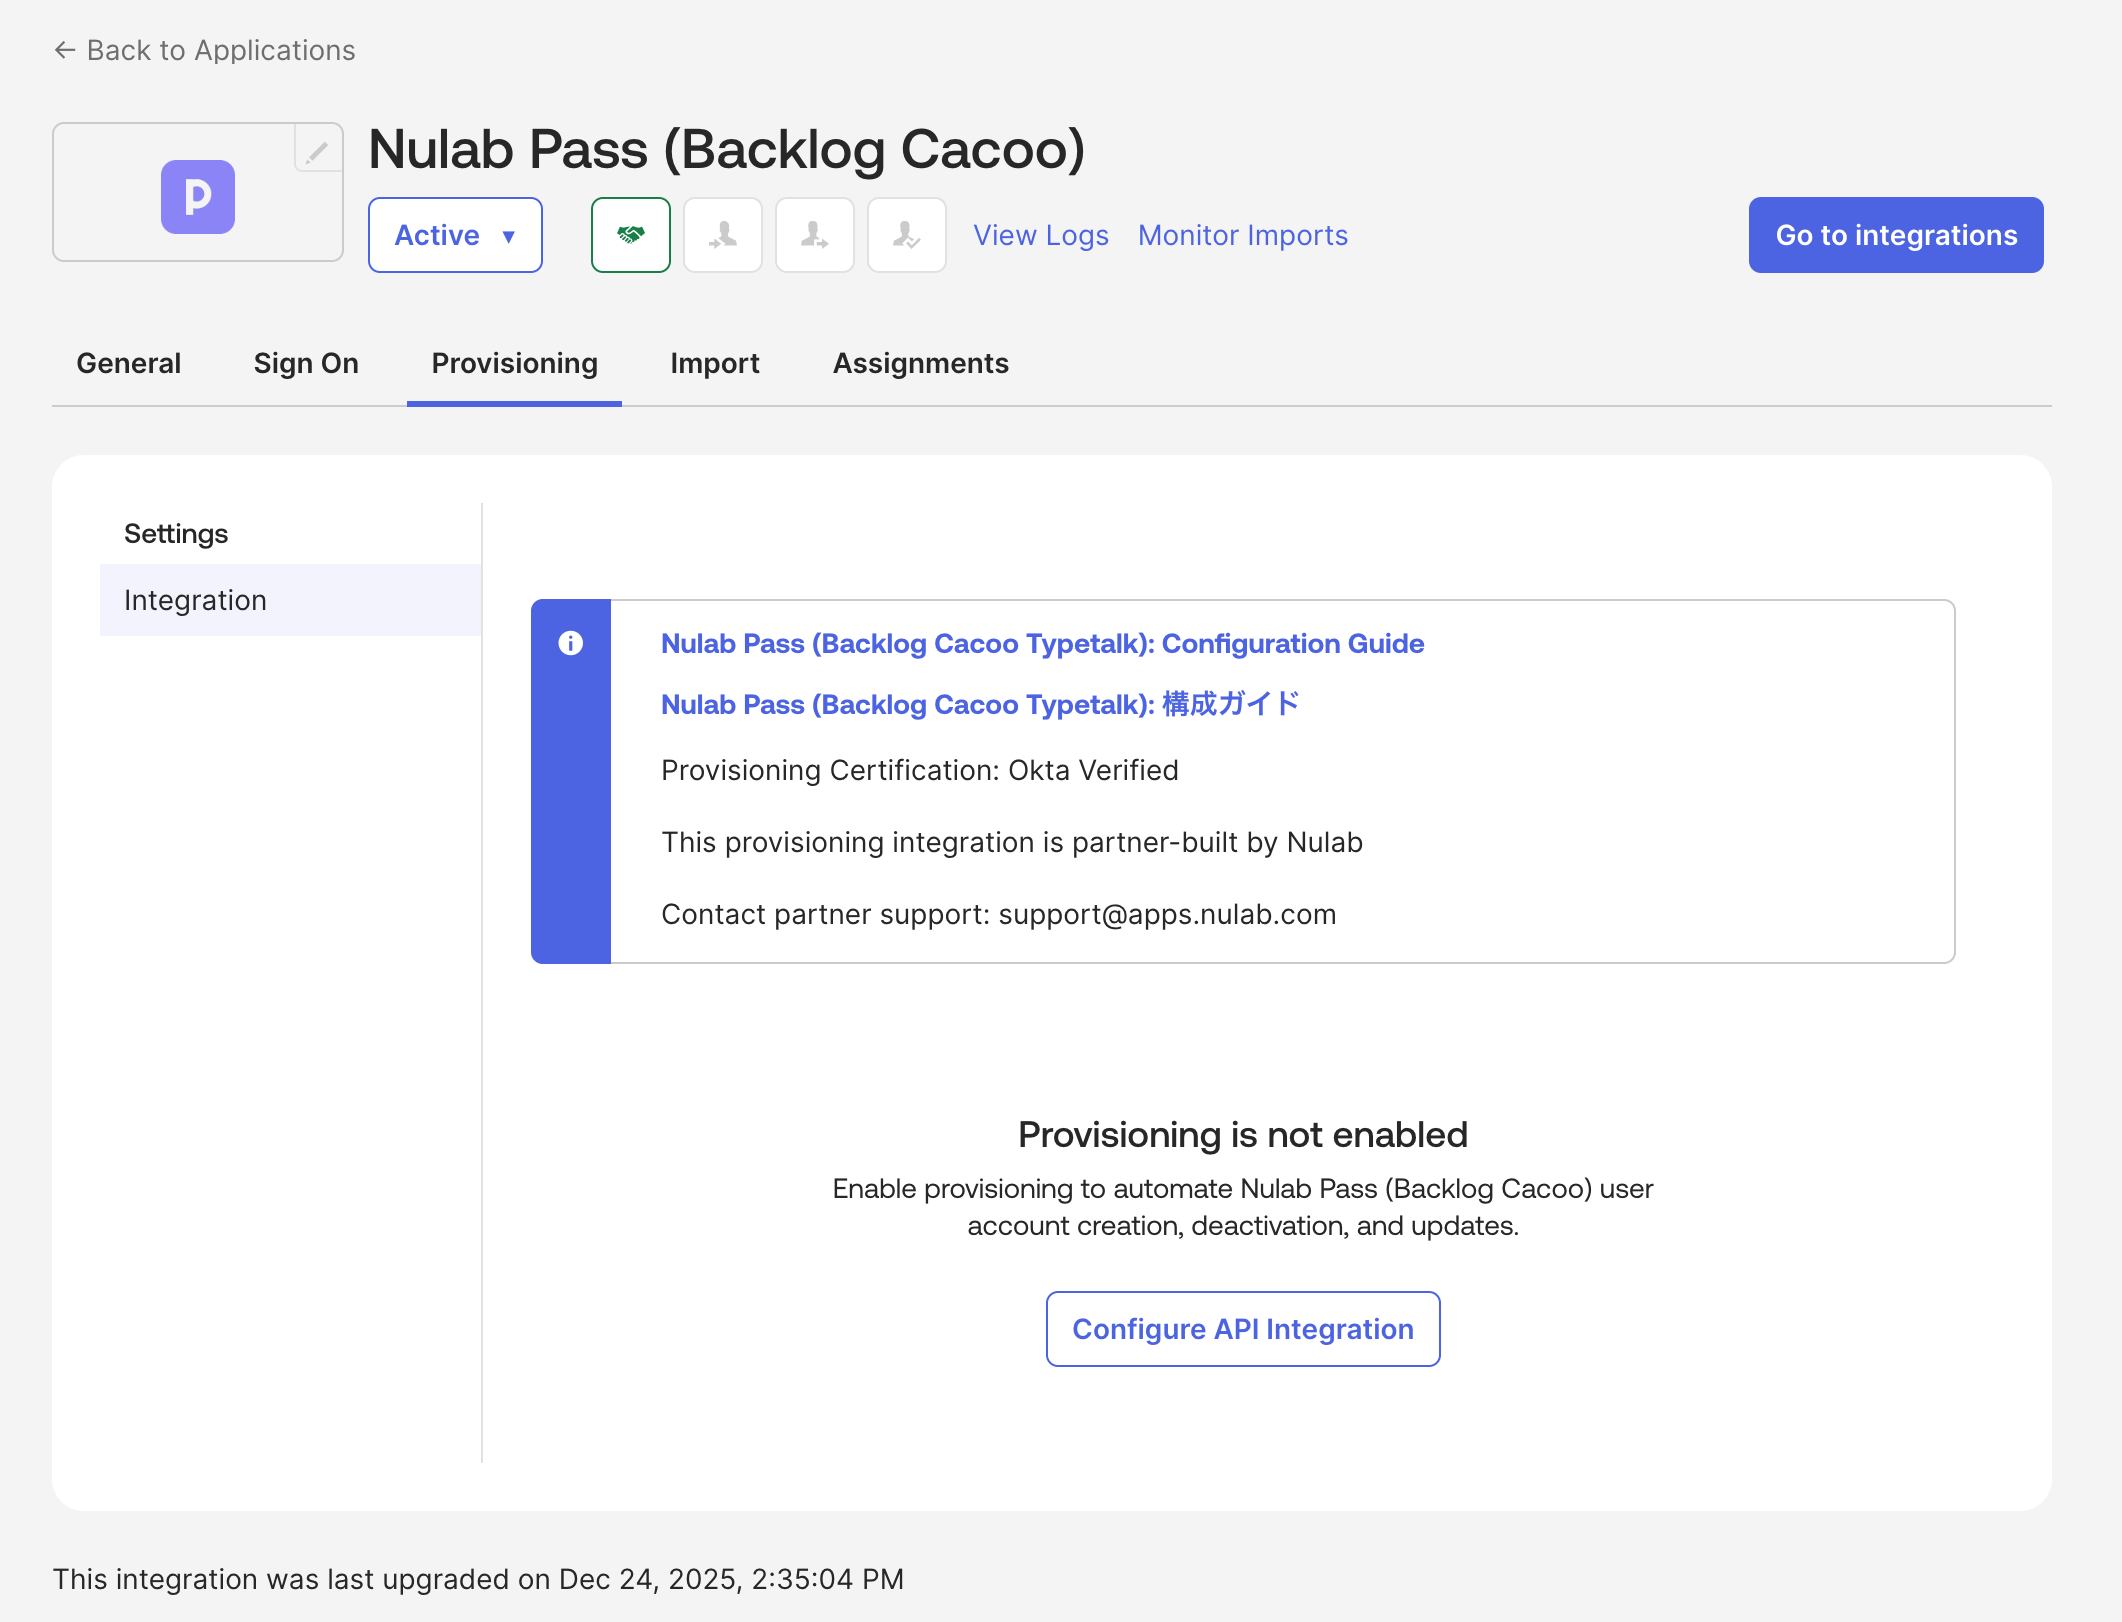The height and width of the screenshot is (1622, 2122).
Task: Click Configure API Integration button
Action: [1243, 1329]
